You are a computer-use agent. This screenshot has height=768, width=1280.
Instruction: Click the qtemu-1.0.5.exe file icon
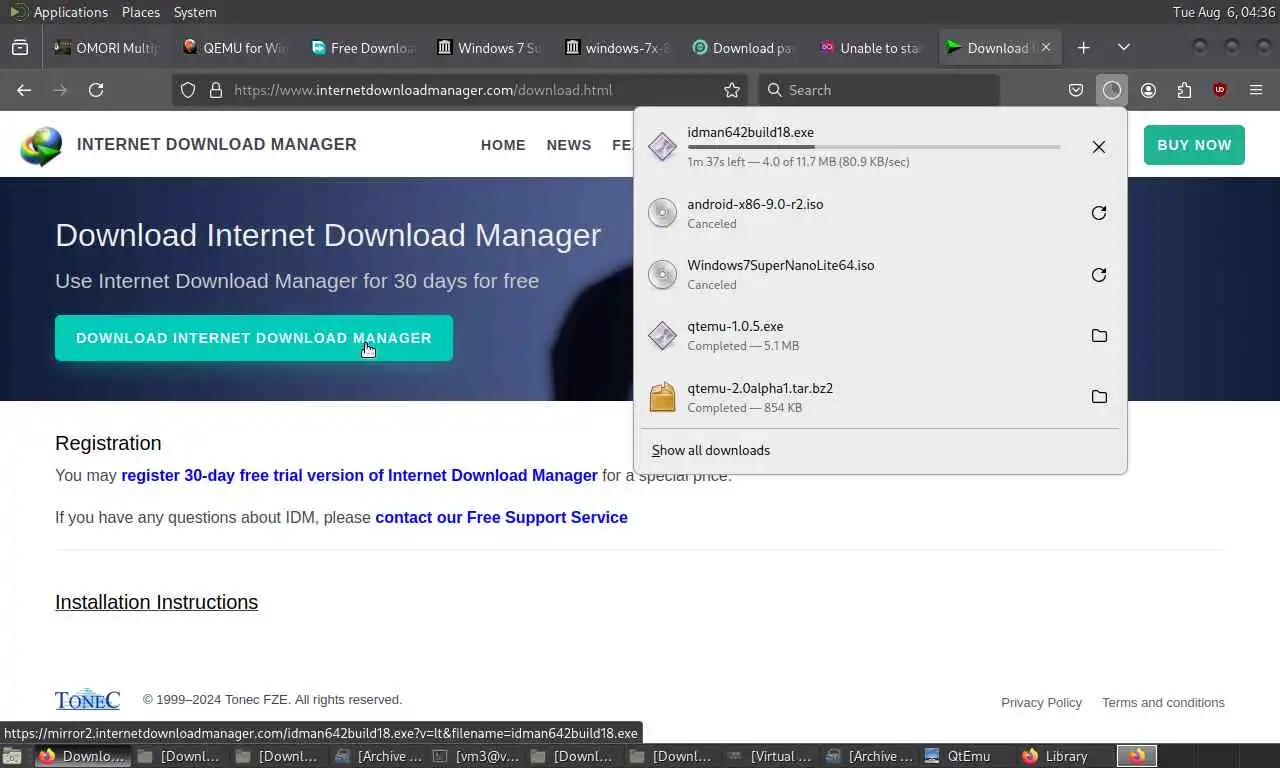tap(662, 336)
